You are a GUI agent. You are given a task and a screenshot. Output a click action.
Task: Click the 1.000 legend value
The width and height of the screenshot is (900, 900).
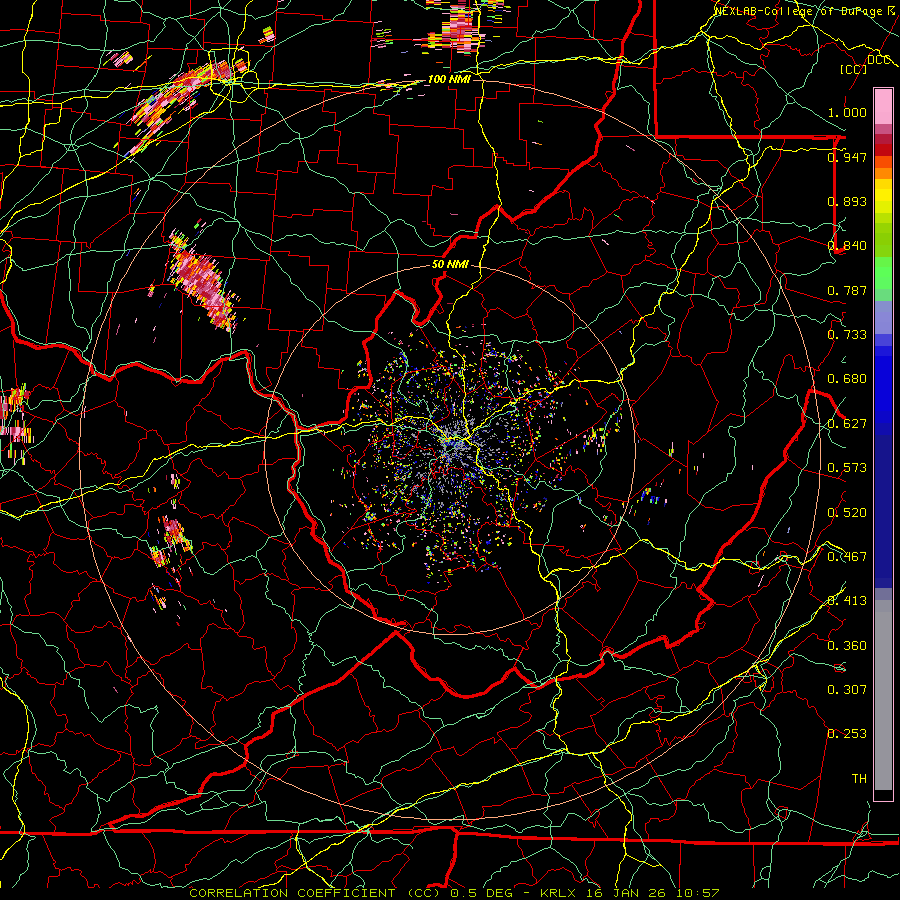click(x=847, y=112)
